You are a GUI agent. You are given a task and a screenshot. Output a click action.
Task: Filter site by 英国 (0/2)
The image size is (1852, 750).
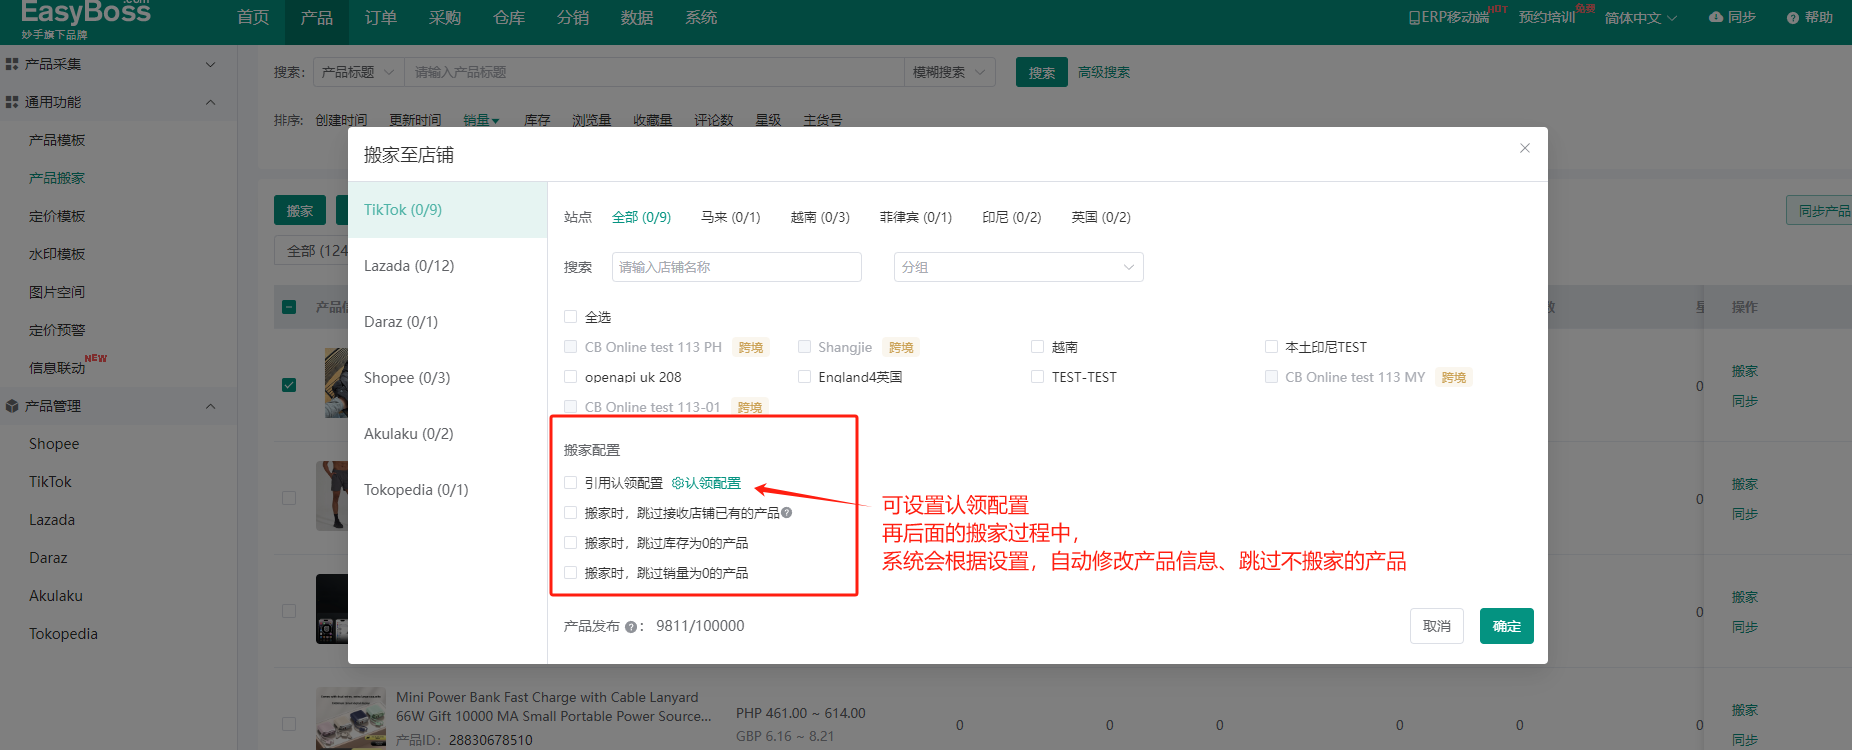tap(1101, 217)
